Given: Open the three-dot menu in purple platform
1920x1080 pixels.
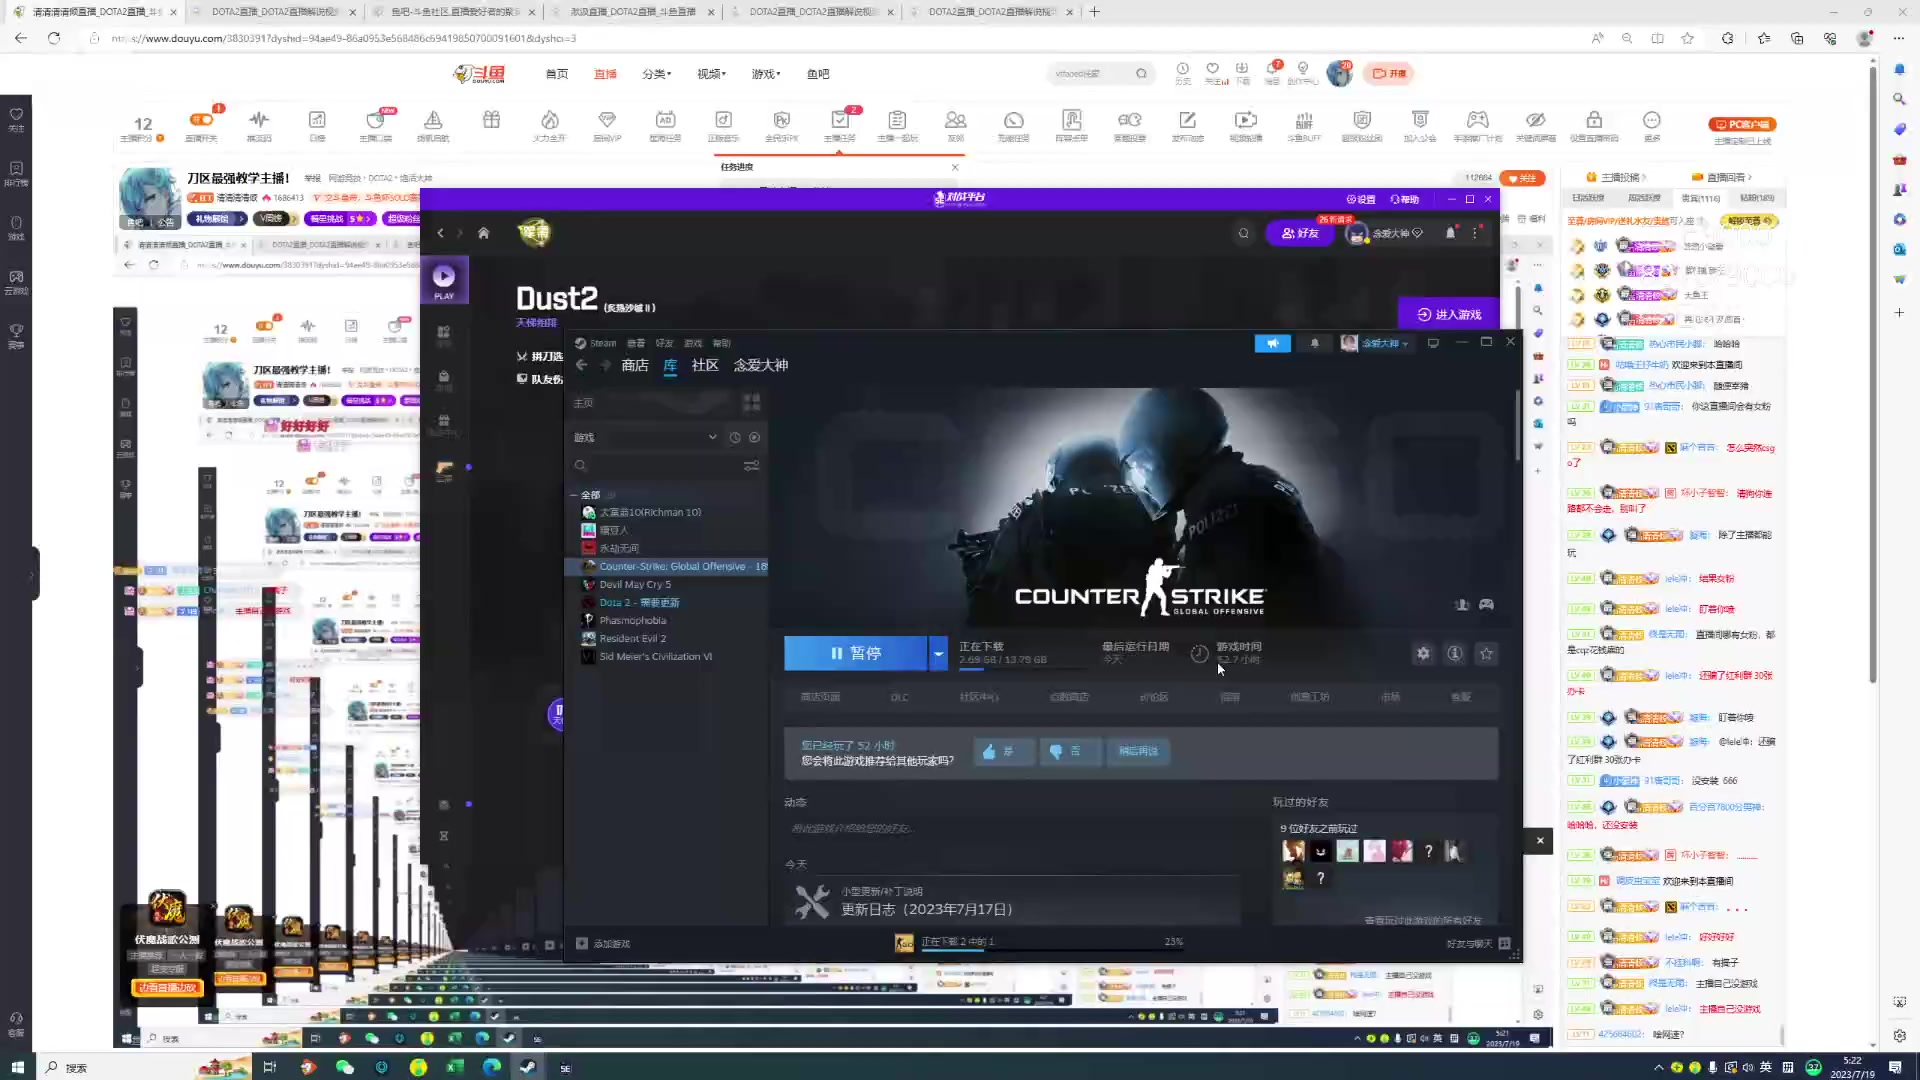Looking at the screenshot, I should 1475,234.
